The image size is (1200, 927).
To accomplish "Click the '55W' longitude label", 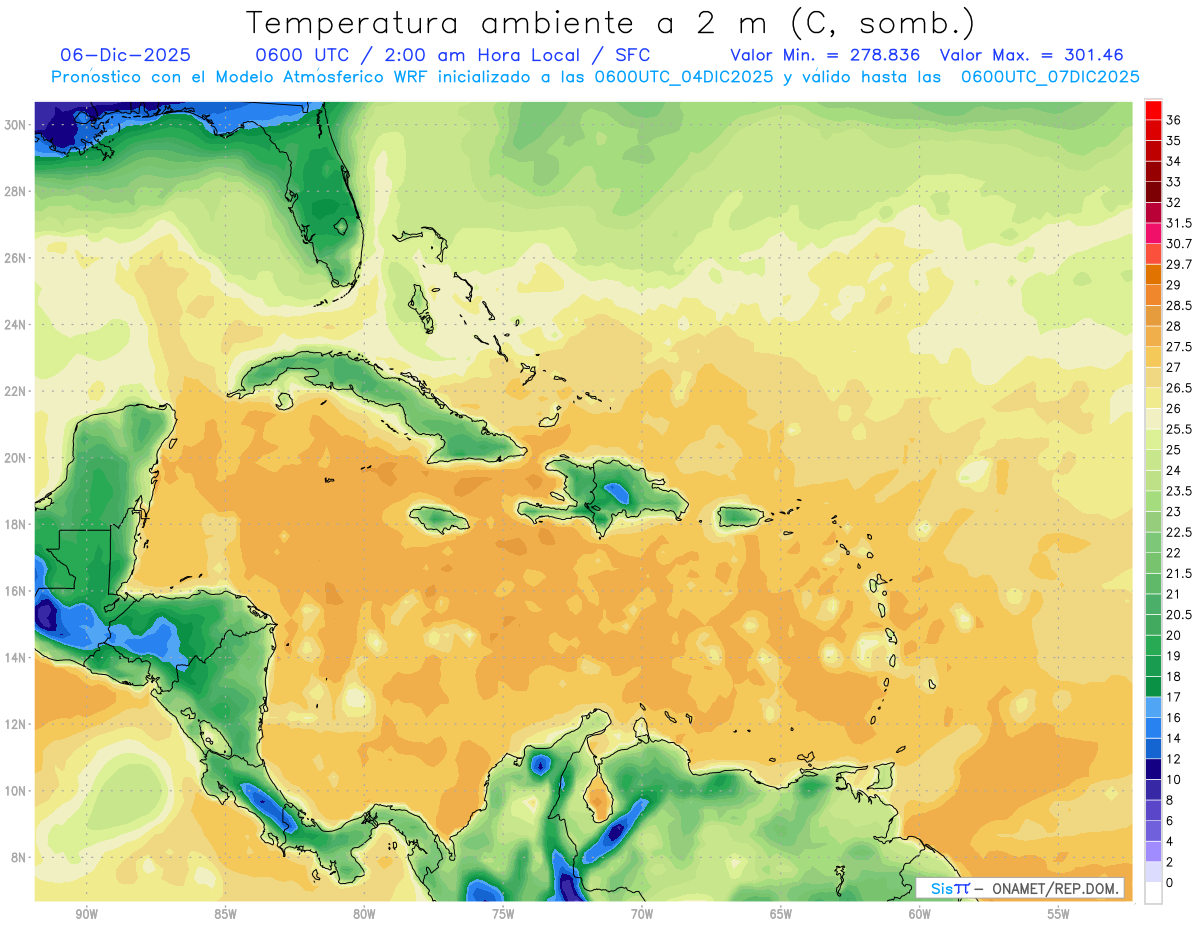I will coord(1059,915).
